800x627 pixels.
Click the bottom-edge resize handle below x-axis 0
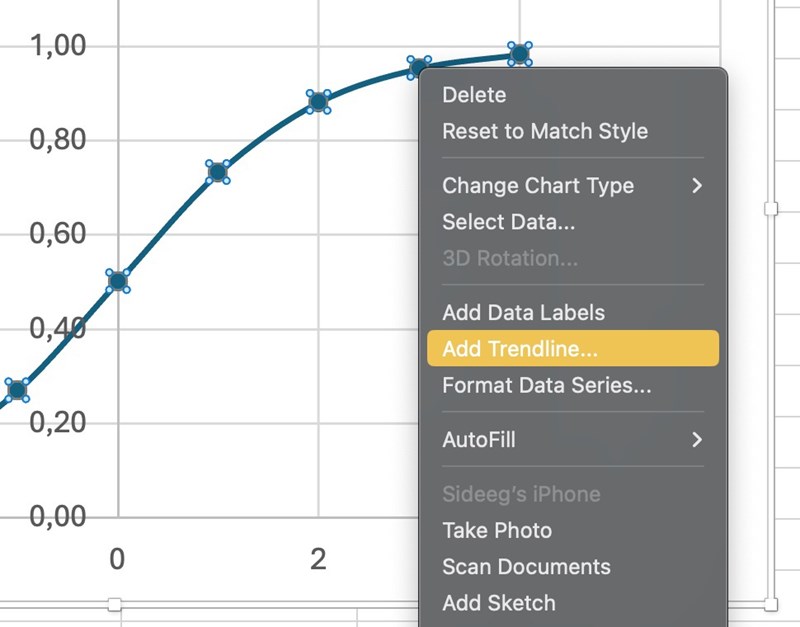pos(115,604)
